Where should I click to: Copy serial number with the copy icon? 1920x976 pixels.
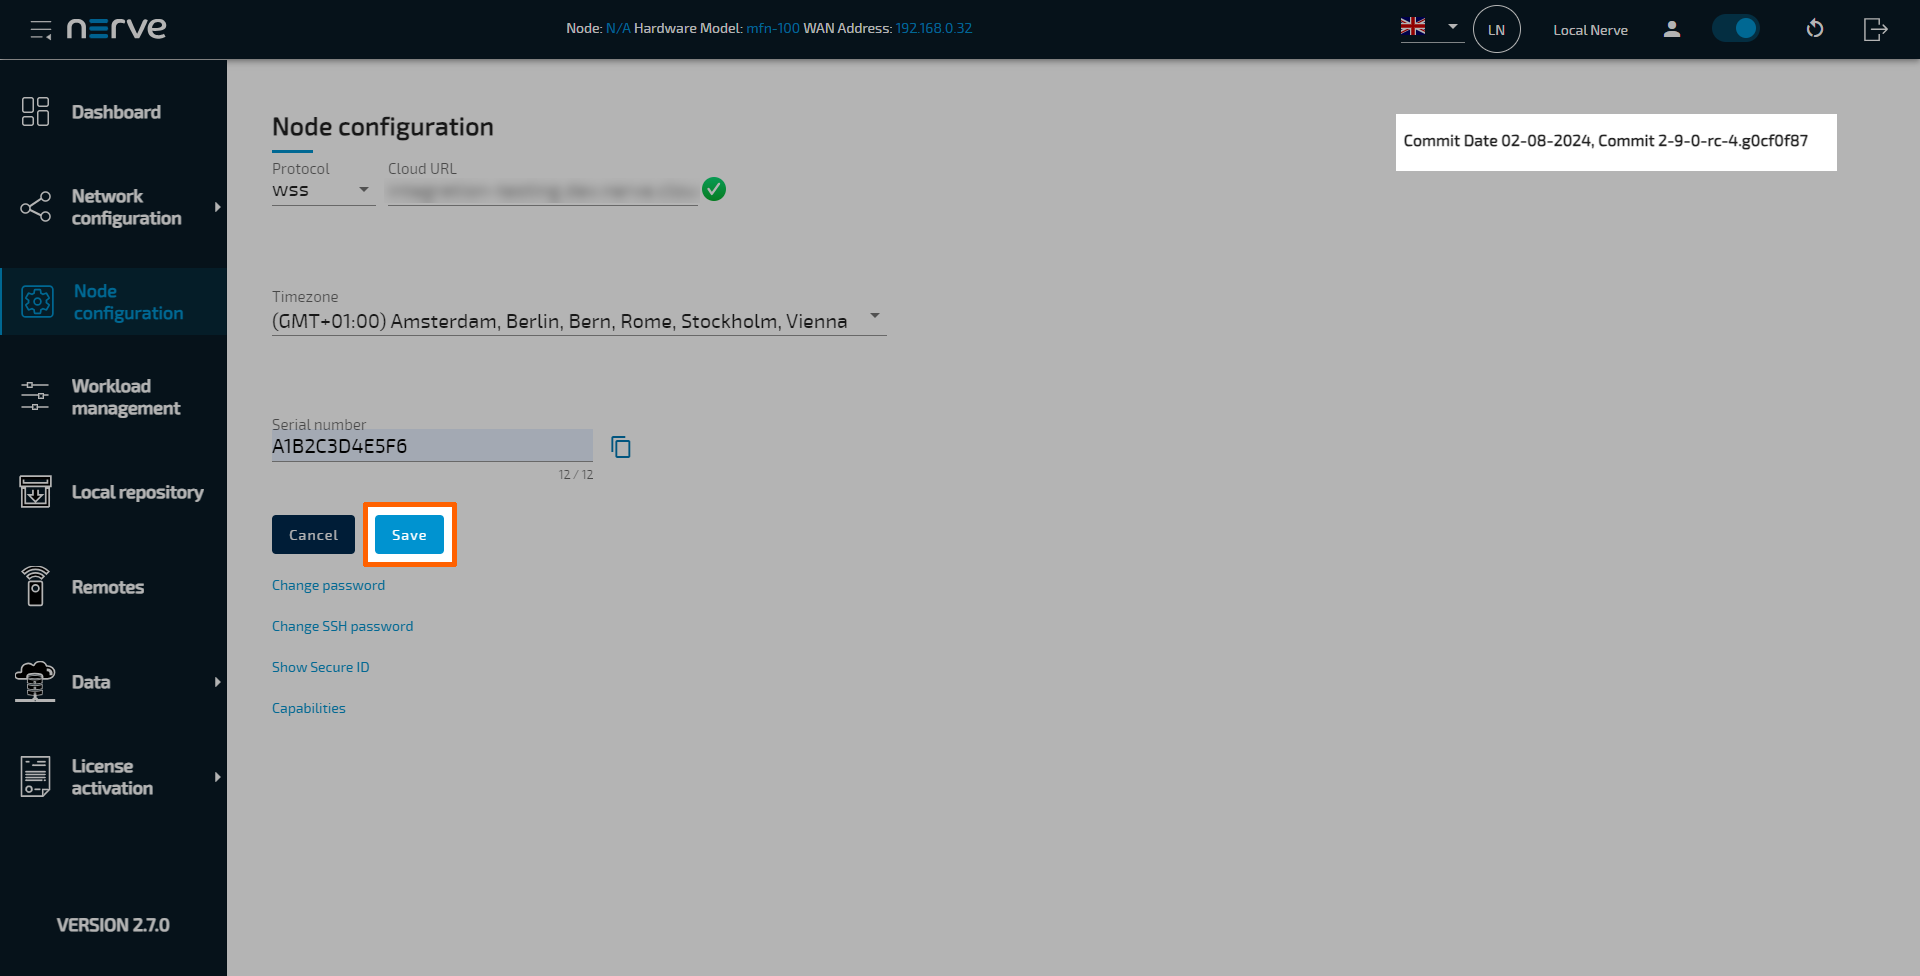point(621,447)
